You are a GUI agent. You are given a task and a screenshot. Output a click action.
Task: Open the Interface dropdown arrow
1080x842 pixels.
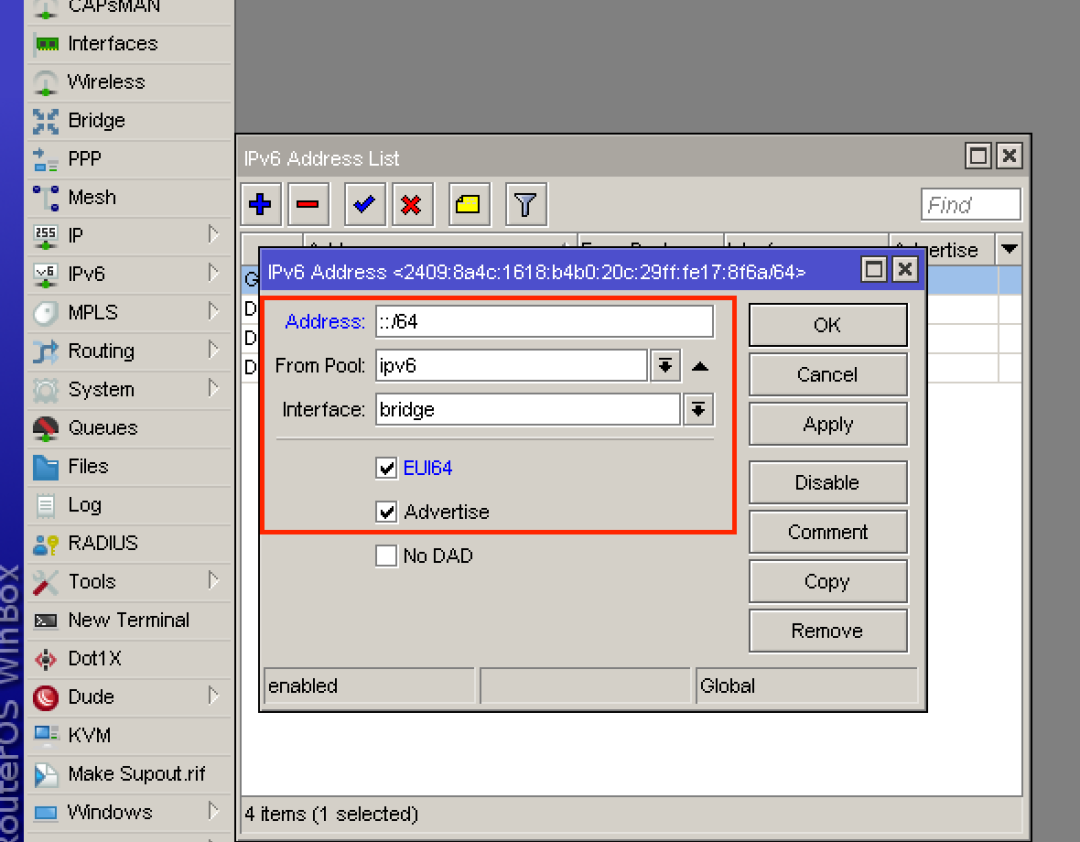pos(698,410)
